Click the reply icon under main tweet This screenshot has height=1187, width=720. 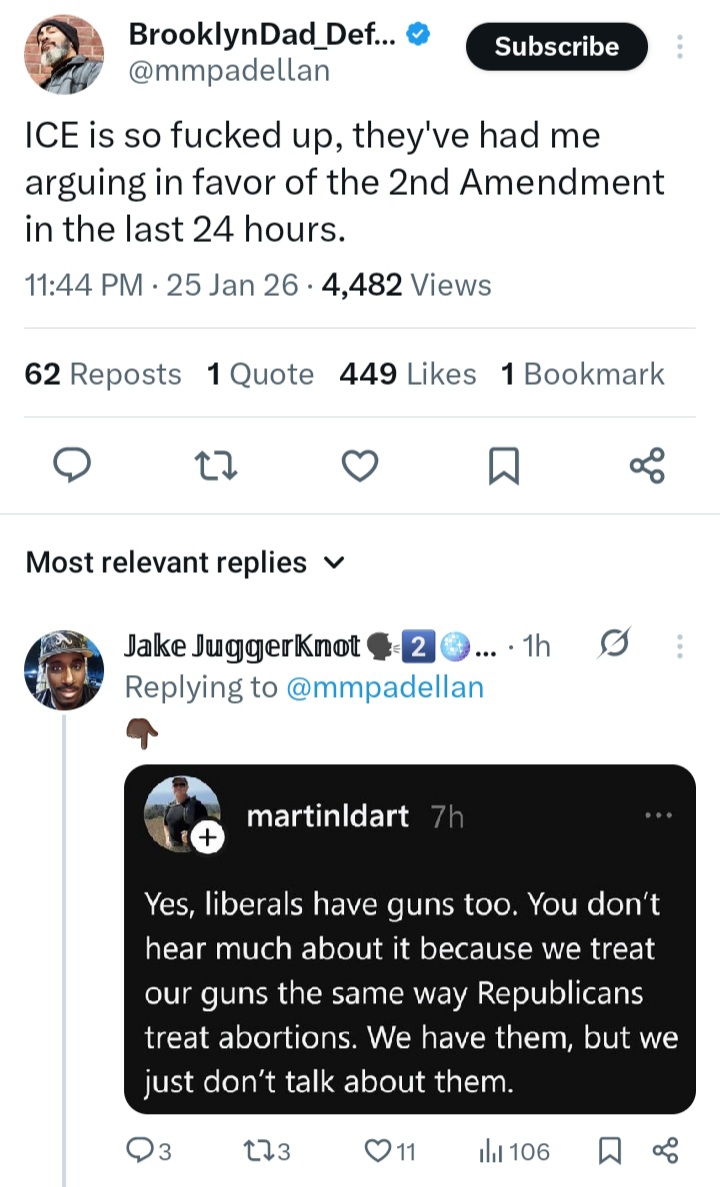(71, 465)
